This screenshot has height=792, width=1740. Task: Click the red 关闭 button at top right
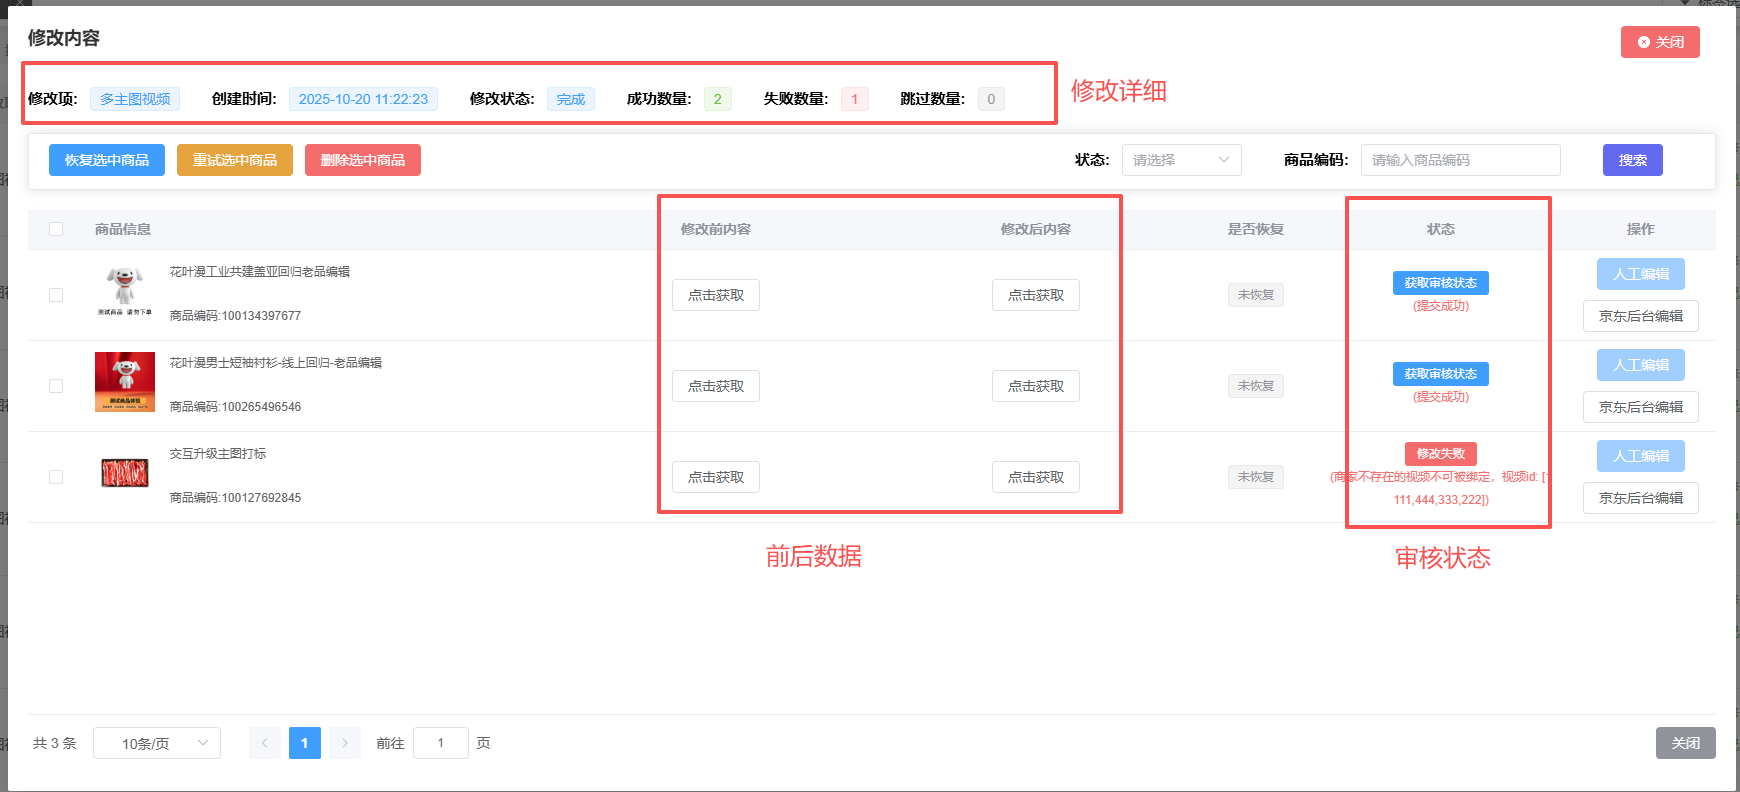coord(1659,42)
